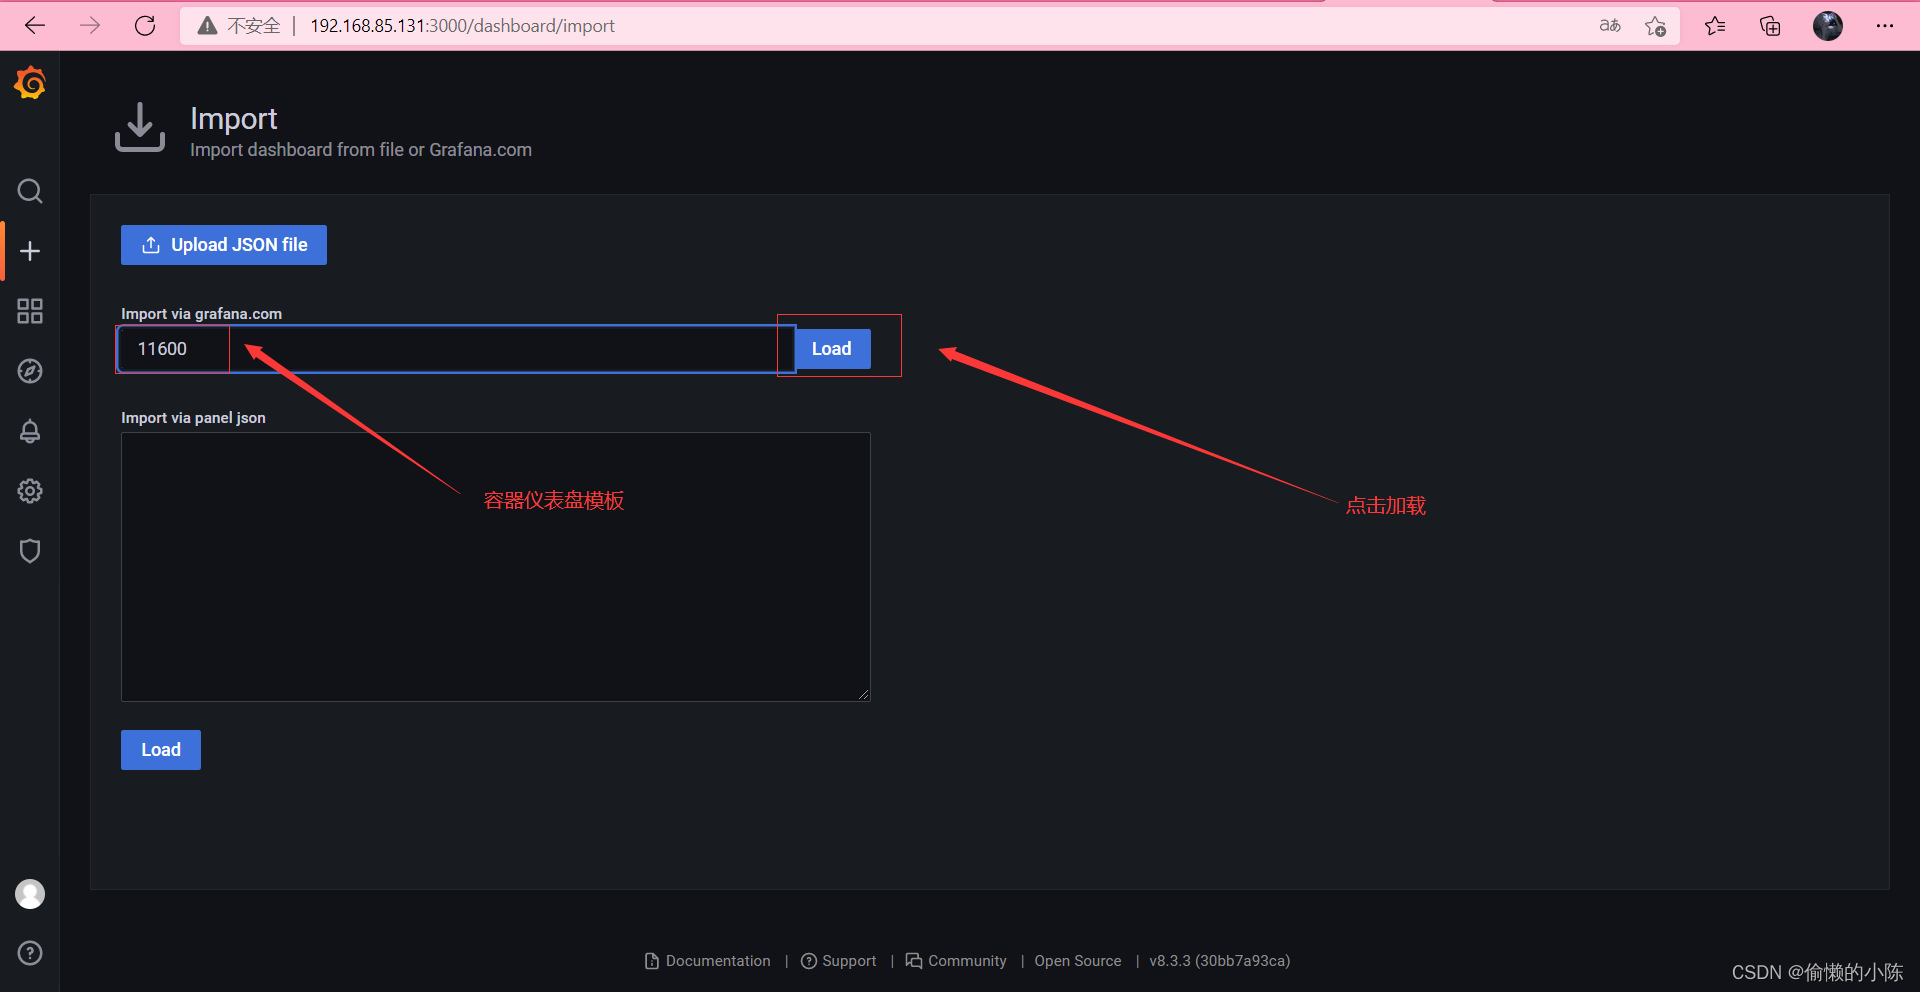Click the Import page heading text
Screen dimensions: 1920x992
click(x=234, y=119)
